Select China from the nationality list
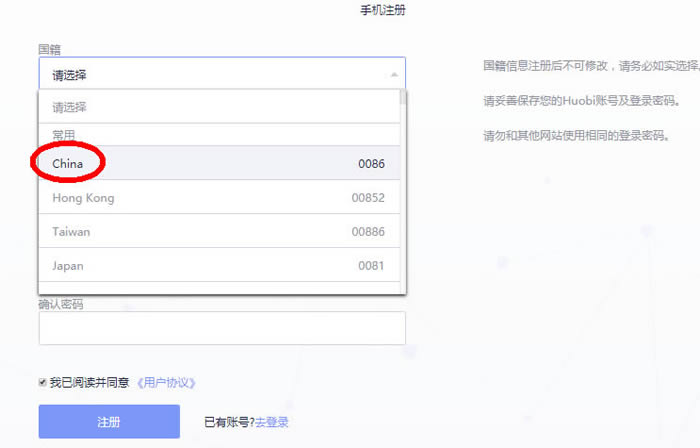Viewport: 700px width, 448px height. [68, 164]
